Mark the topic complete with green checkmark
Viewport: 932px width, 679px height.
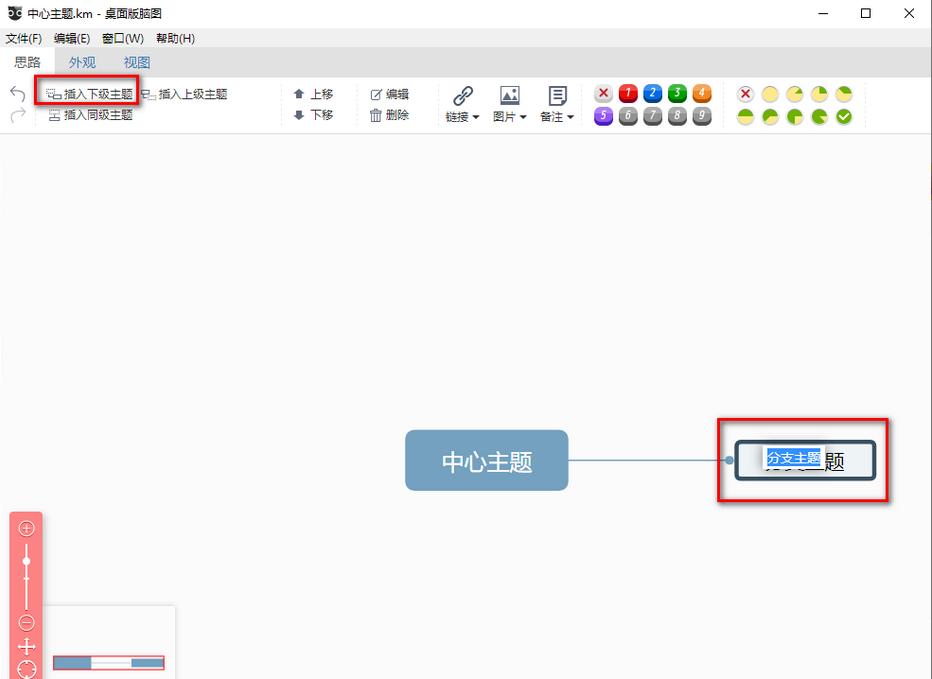843,116
